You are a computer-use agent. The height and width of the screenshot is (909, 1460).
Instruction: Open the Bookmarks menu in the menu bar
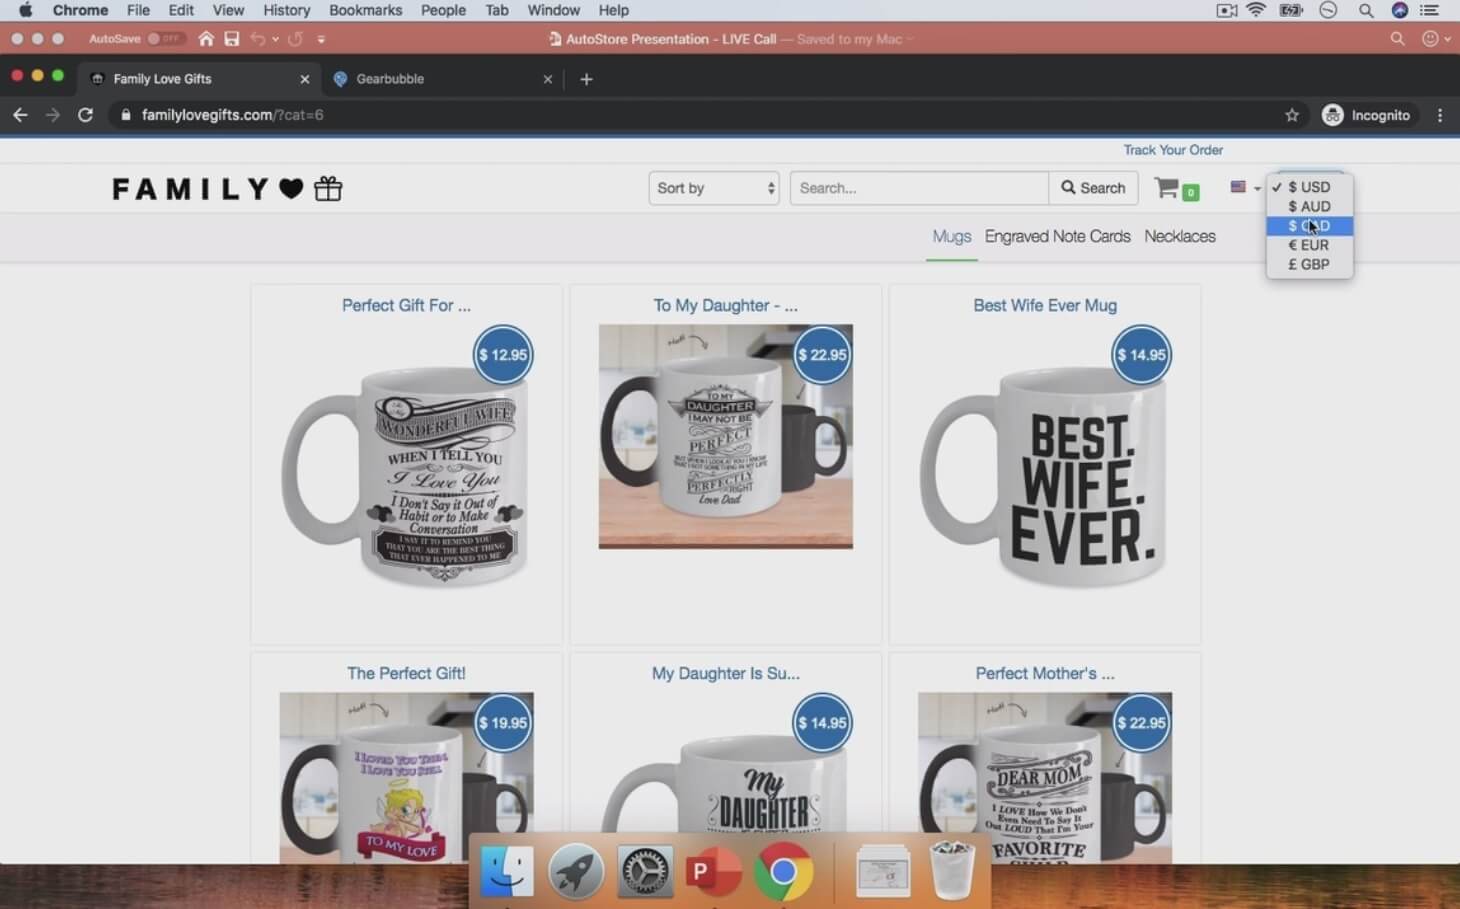(x=366, y=10)
